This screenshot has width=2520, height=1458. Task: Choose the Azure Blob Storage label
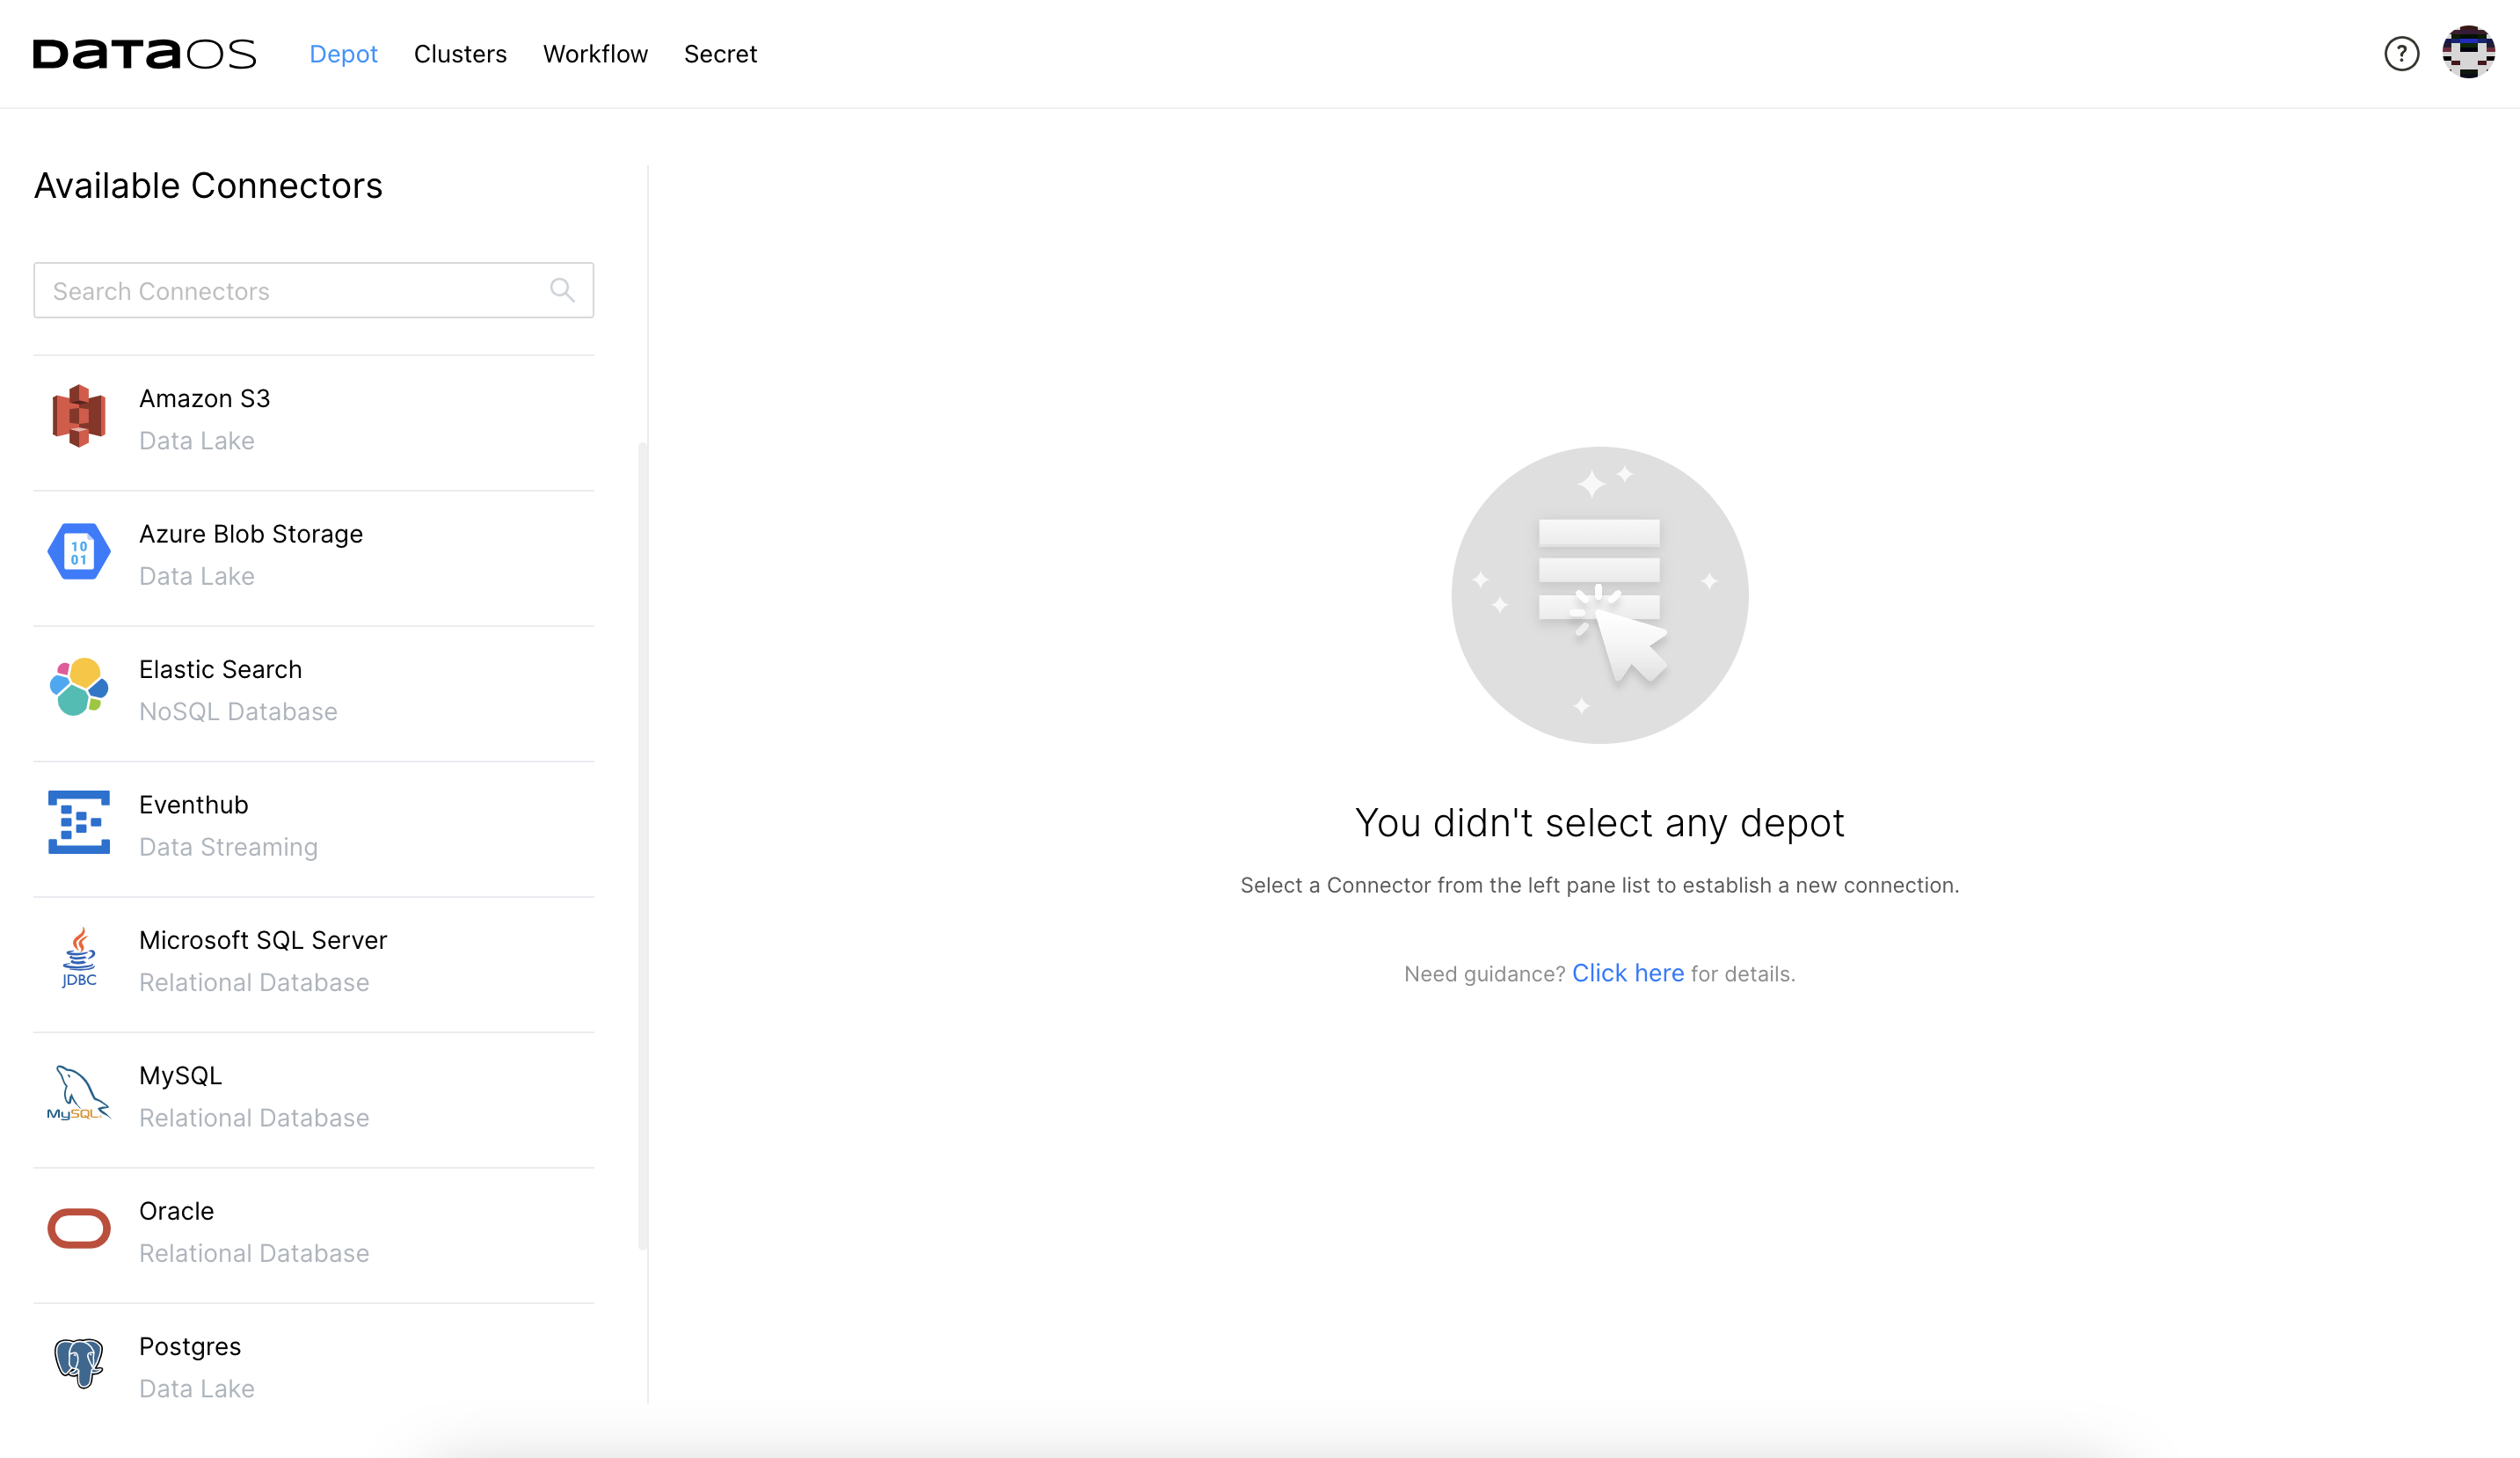pos(251,534)
